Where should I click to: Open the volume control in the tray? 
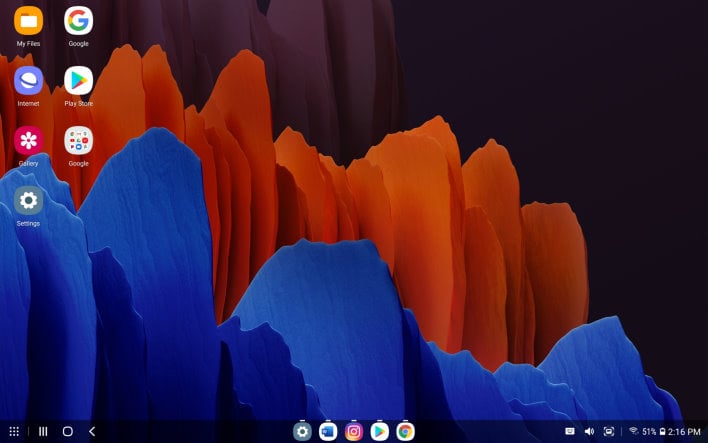click(589, 431)
